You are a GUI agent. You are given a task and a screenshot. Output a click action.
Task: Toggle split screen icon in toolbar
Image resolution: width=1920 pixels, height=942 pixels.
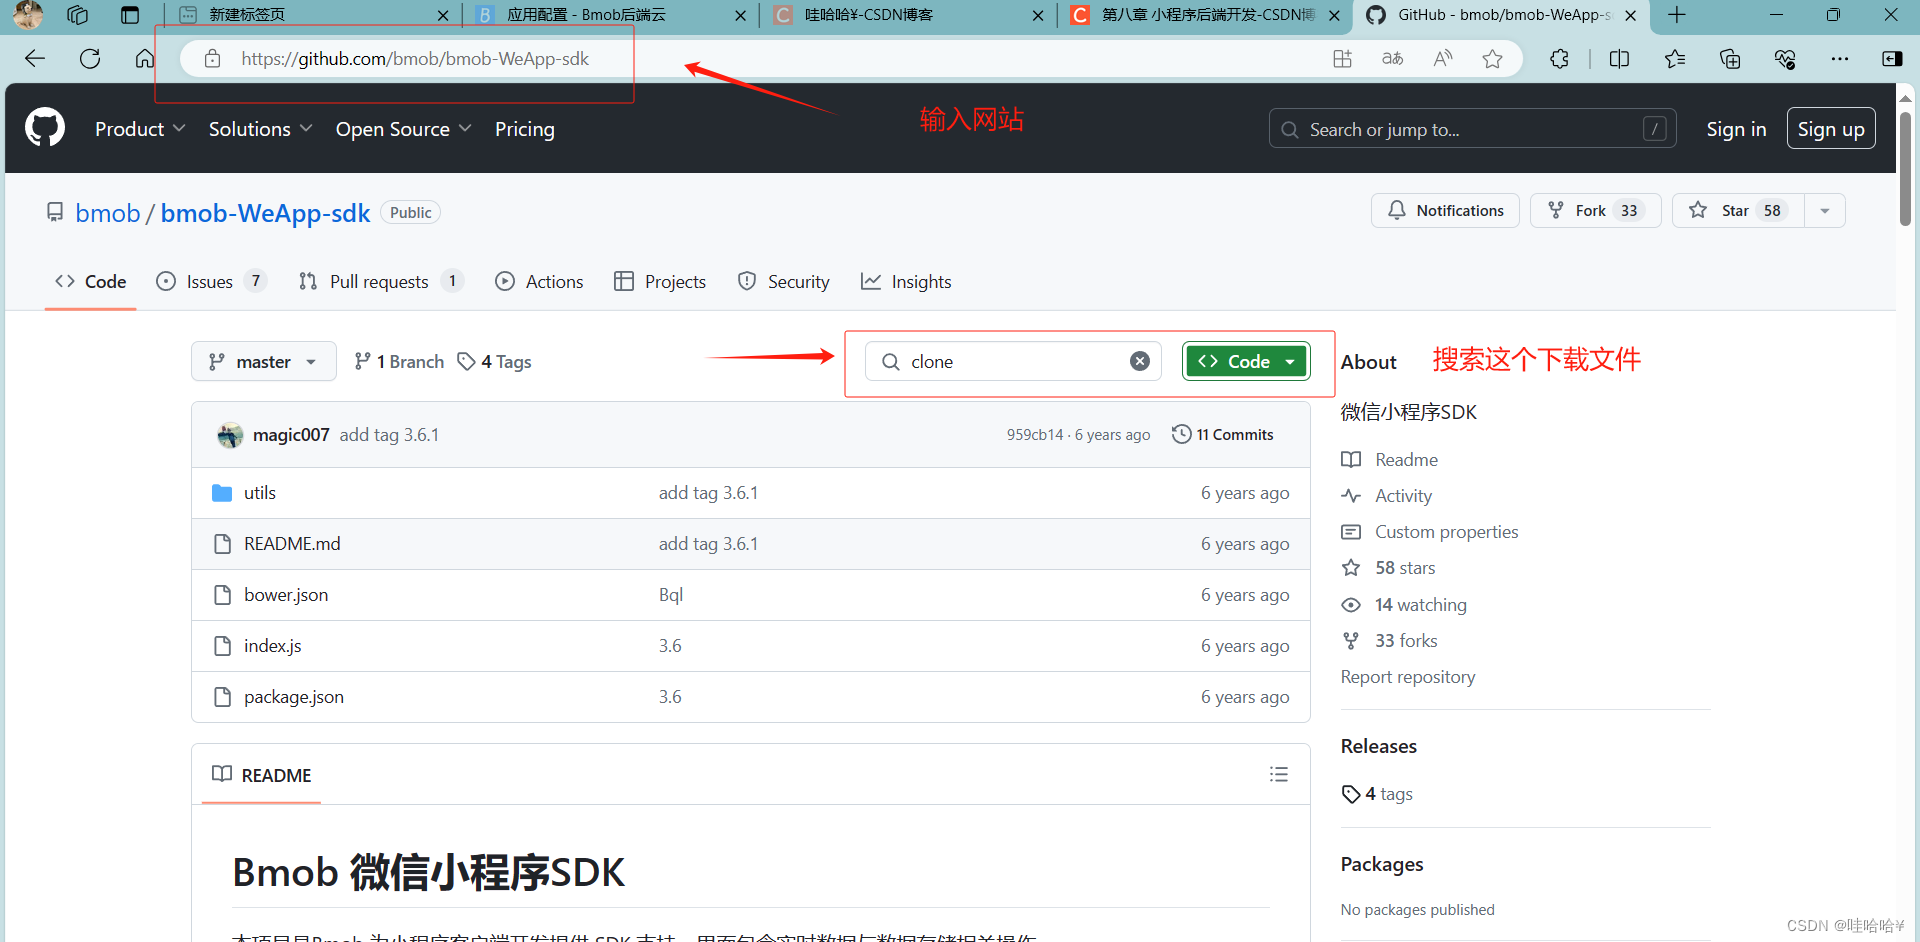(1620, 59)
